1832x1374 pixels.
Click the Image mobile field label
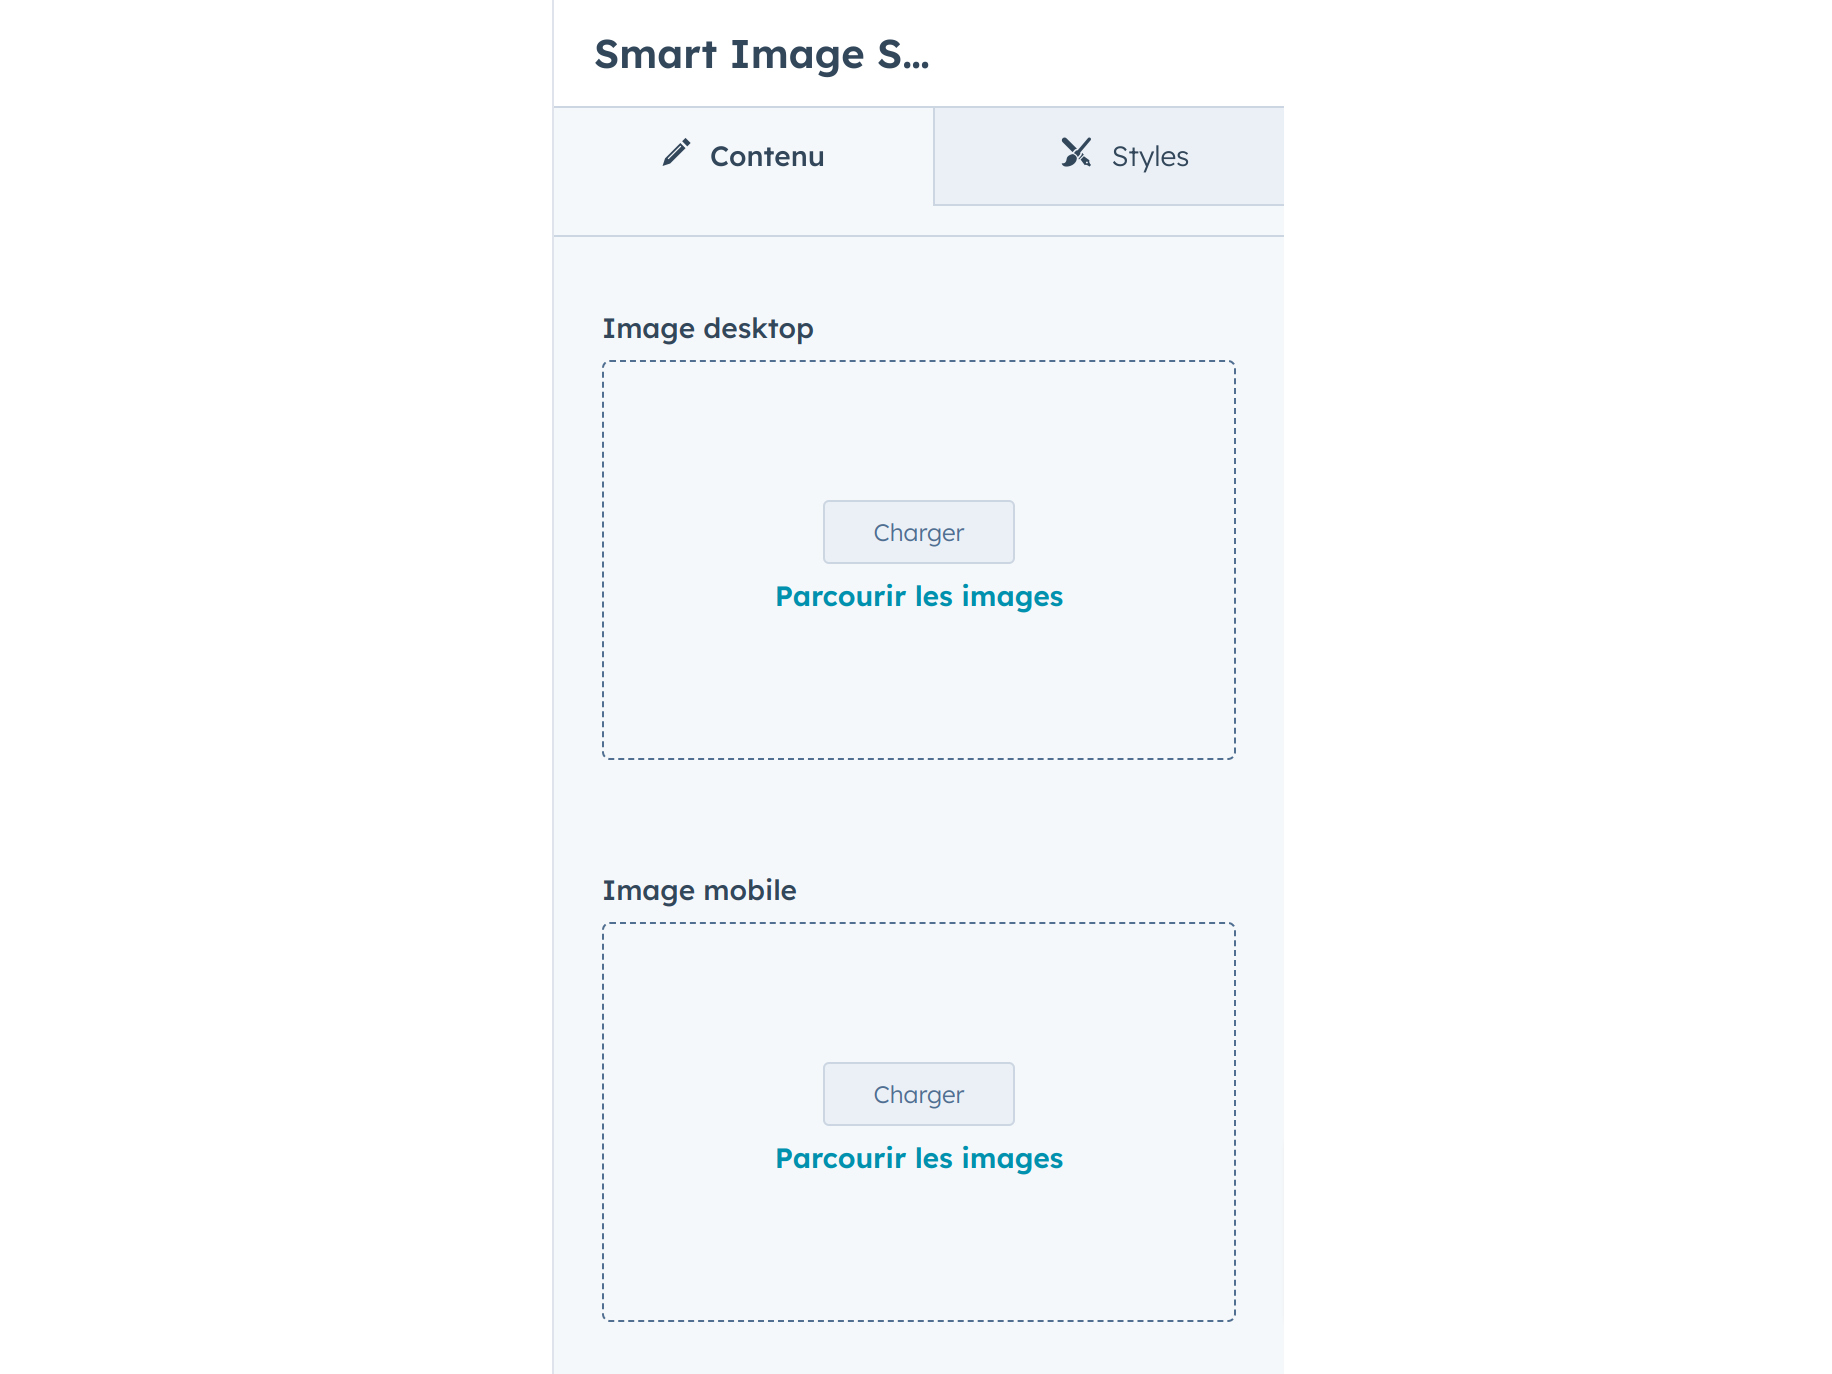pos(699,890)
